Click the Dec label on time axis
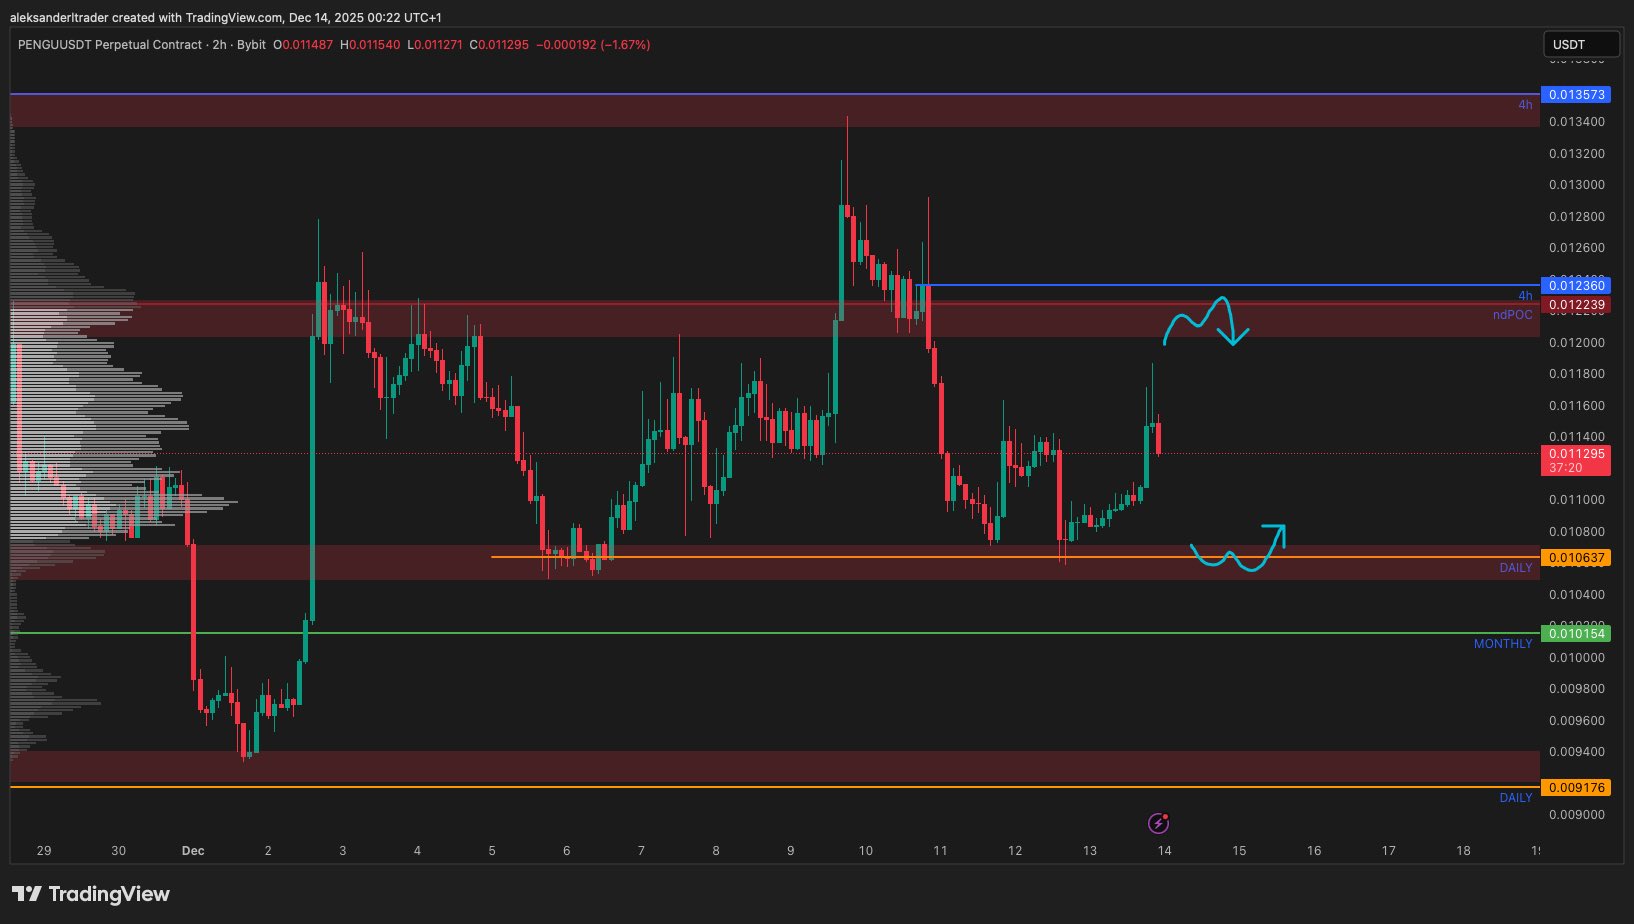1634x924 pixels. point(193,851)
